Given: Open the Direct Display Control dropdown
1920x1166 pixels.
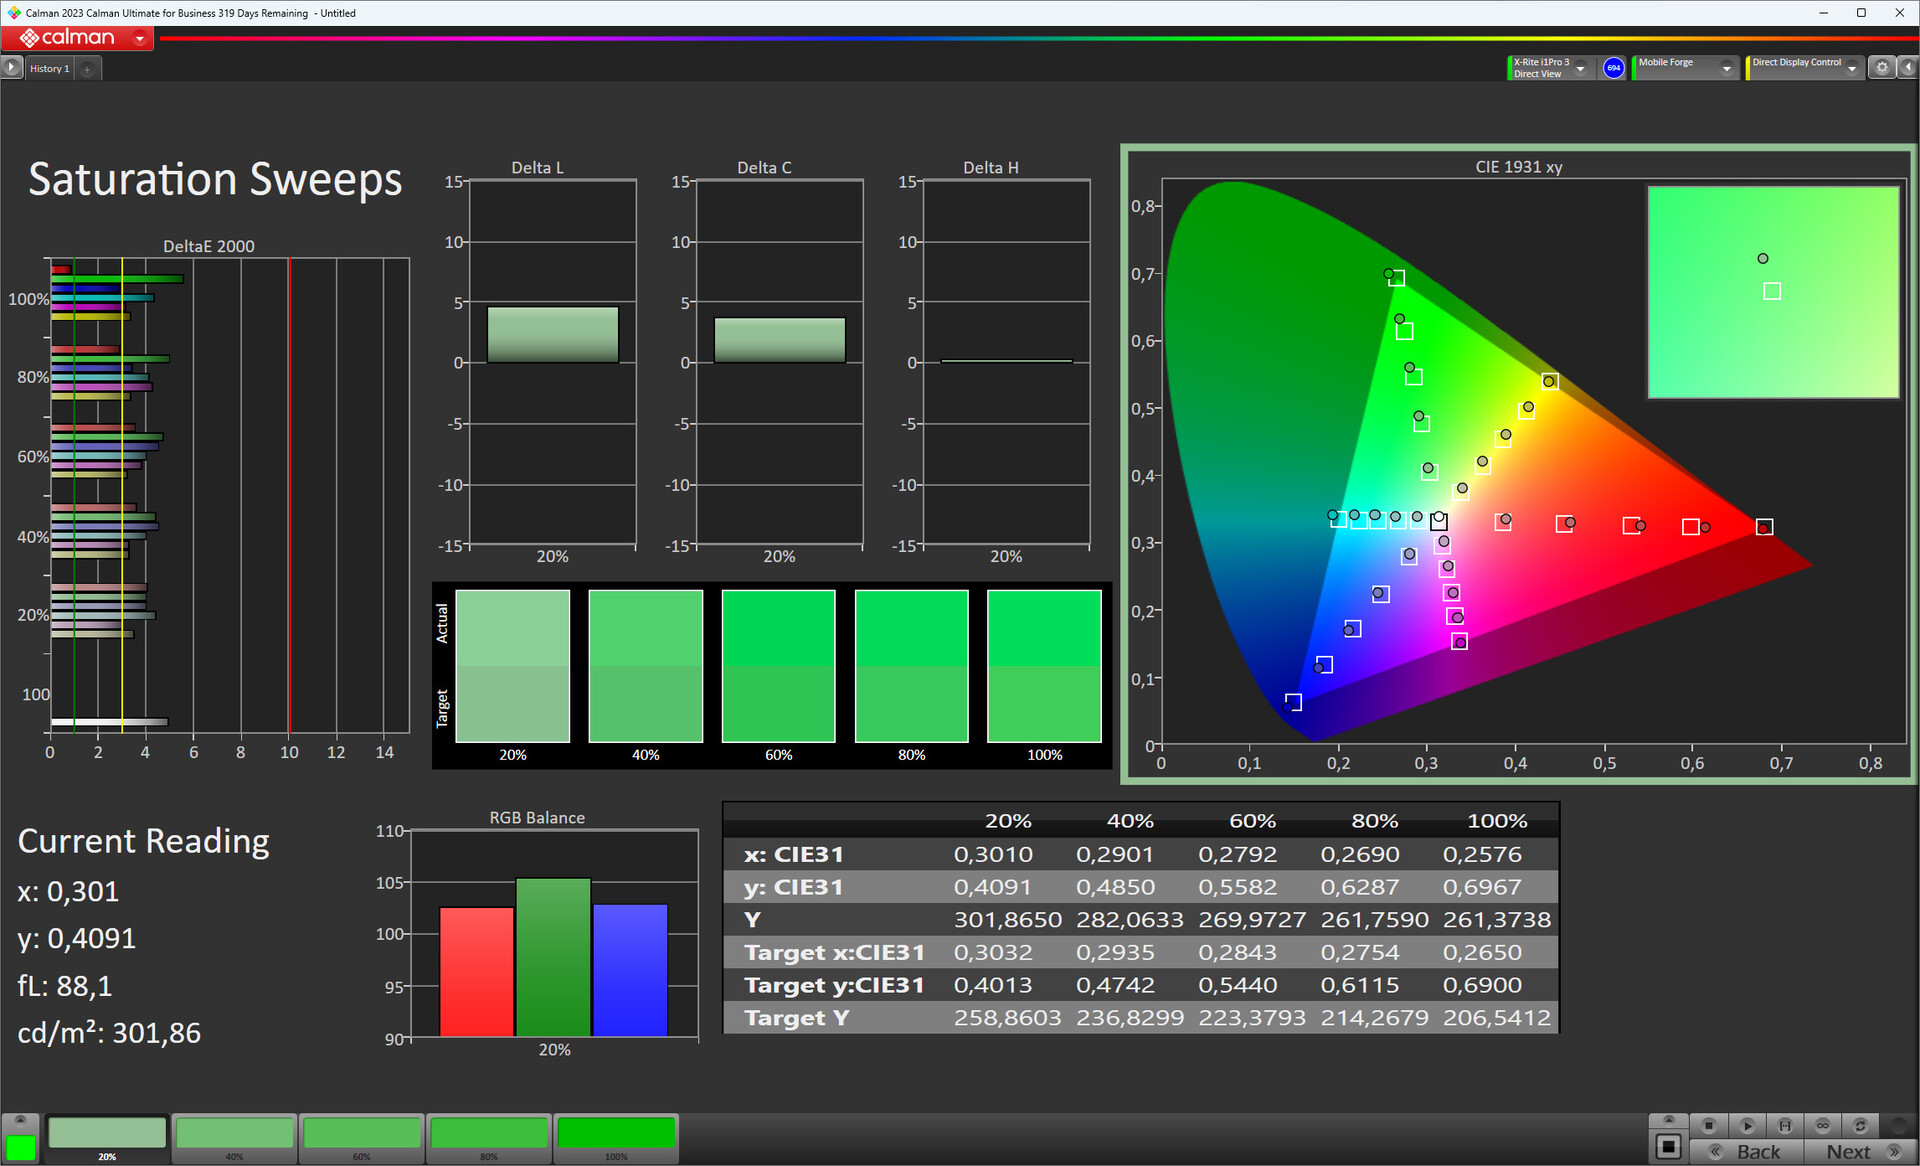Looking at the screenshot, I should pyautogui.click(x=1852, y=68).
